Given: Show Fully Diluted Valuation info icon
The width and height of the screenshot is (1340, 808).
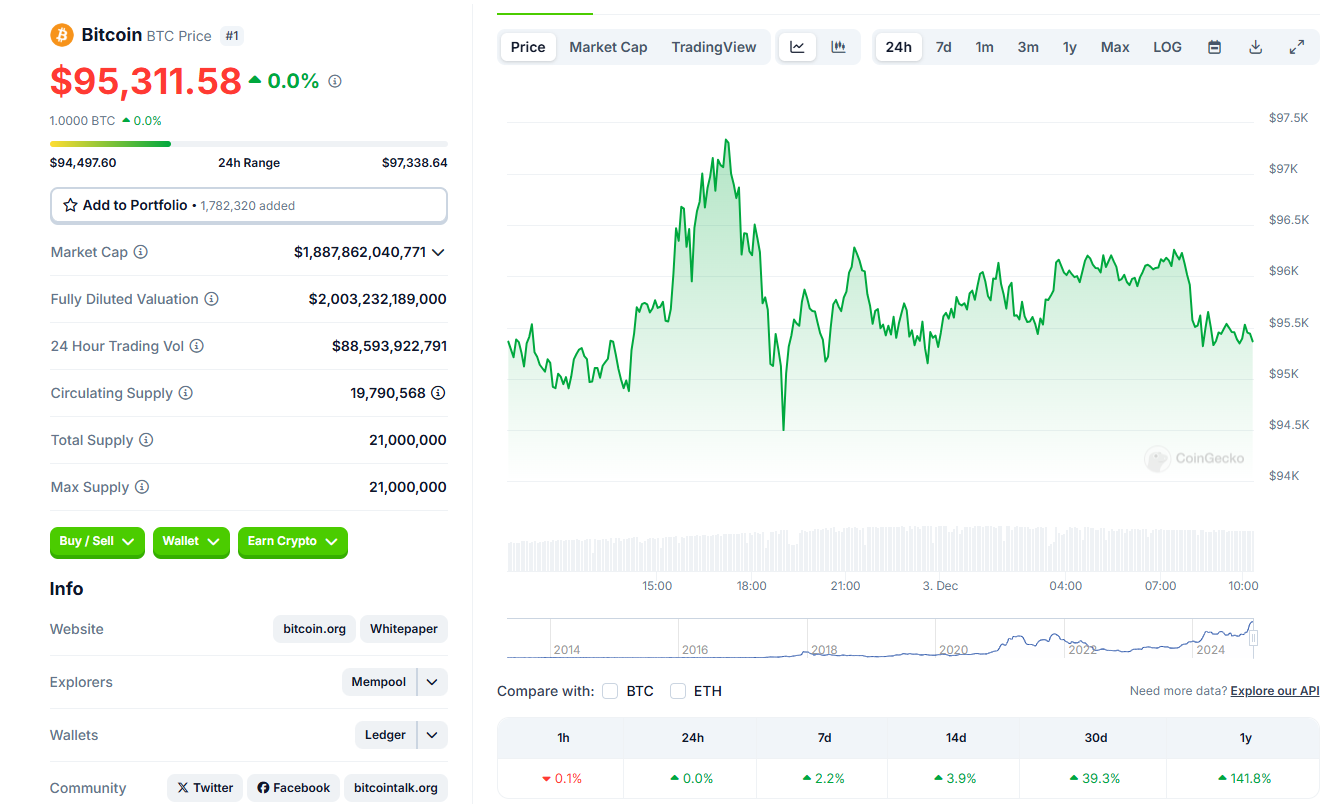Looking at the screenshot, I should click(x=211, y=299).
